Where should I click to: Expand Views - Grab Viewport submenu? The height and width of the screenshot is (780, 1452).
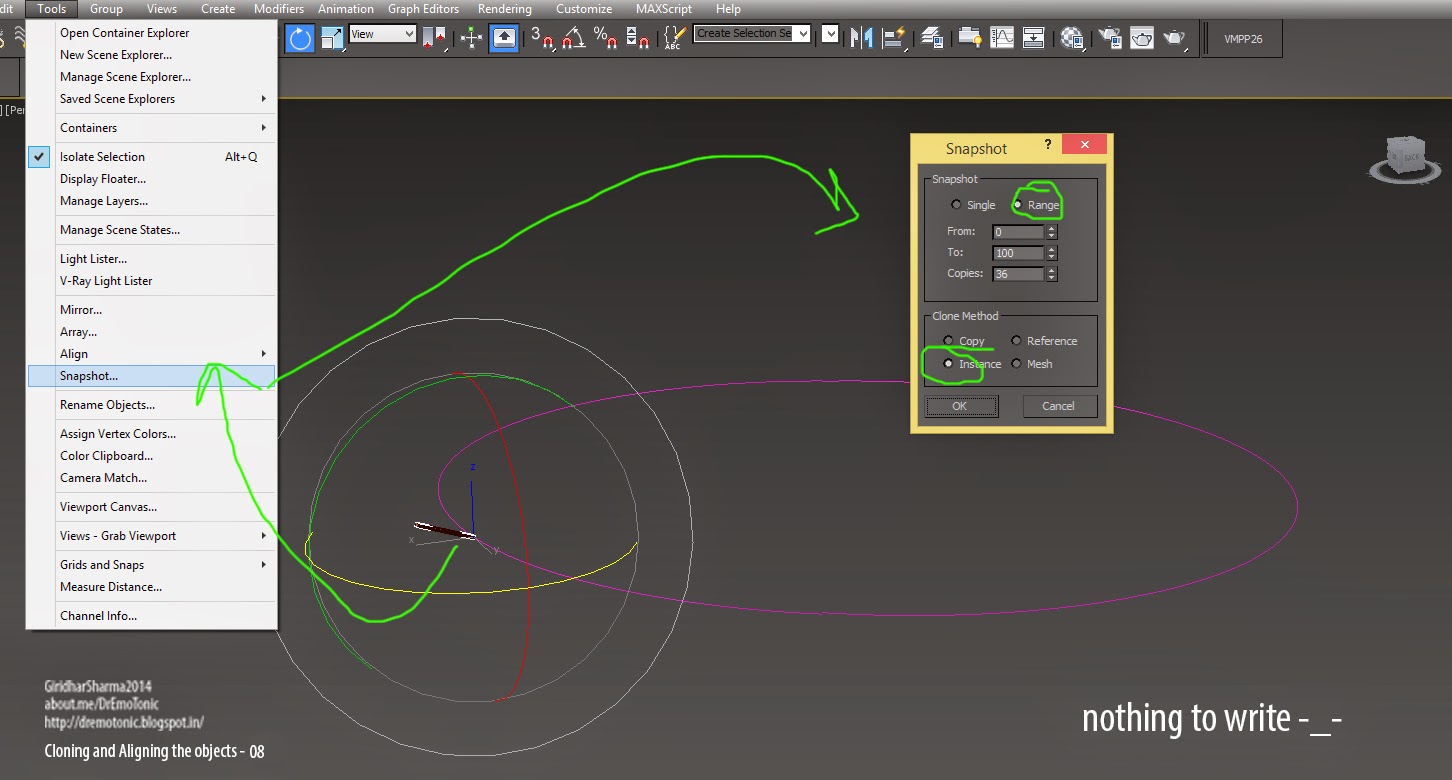pyautogui.click(x=151, y=536)
